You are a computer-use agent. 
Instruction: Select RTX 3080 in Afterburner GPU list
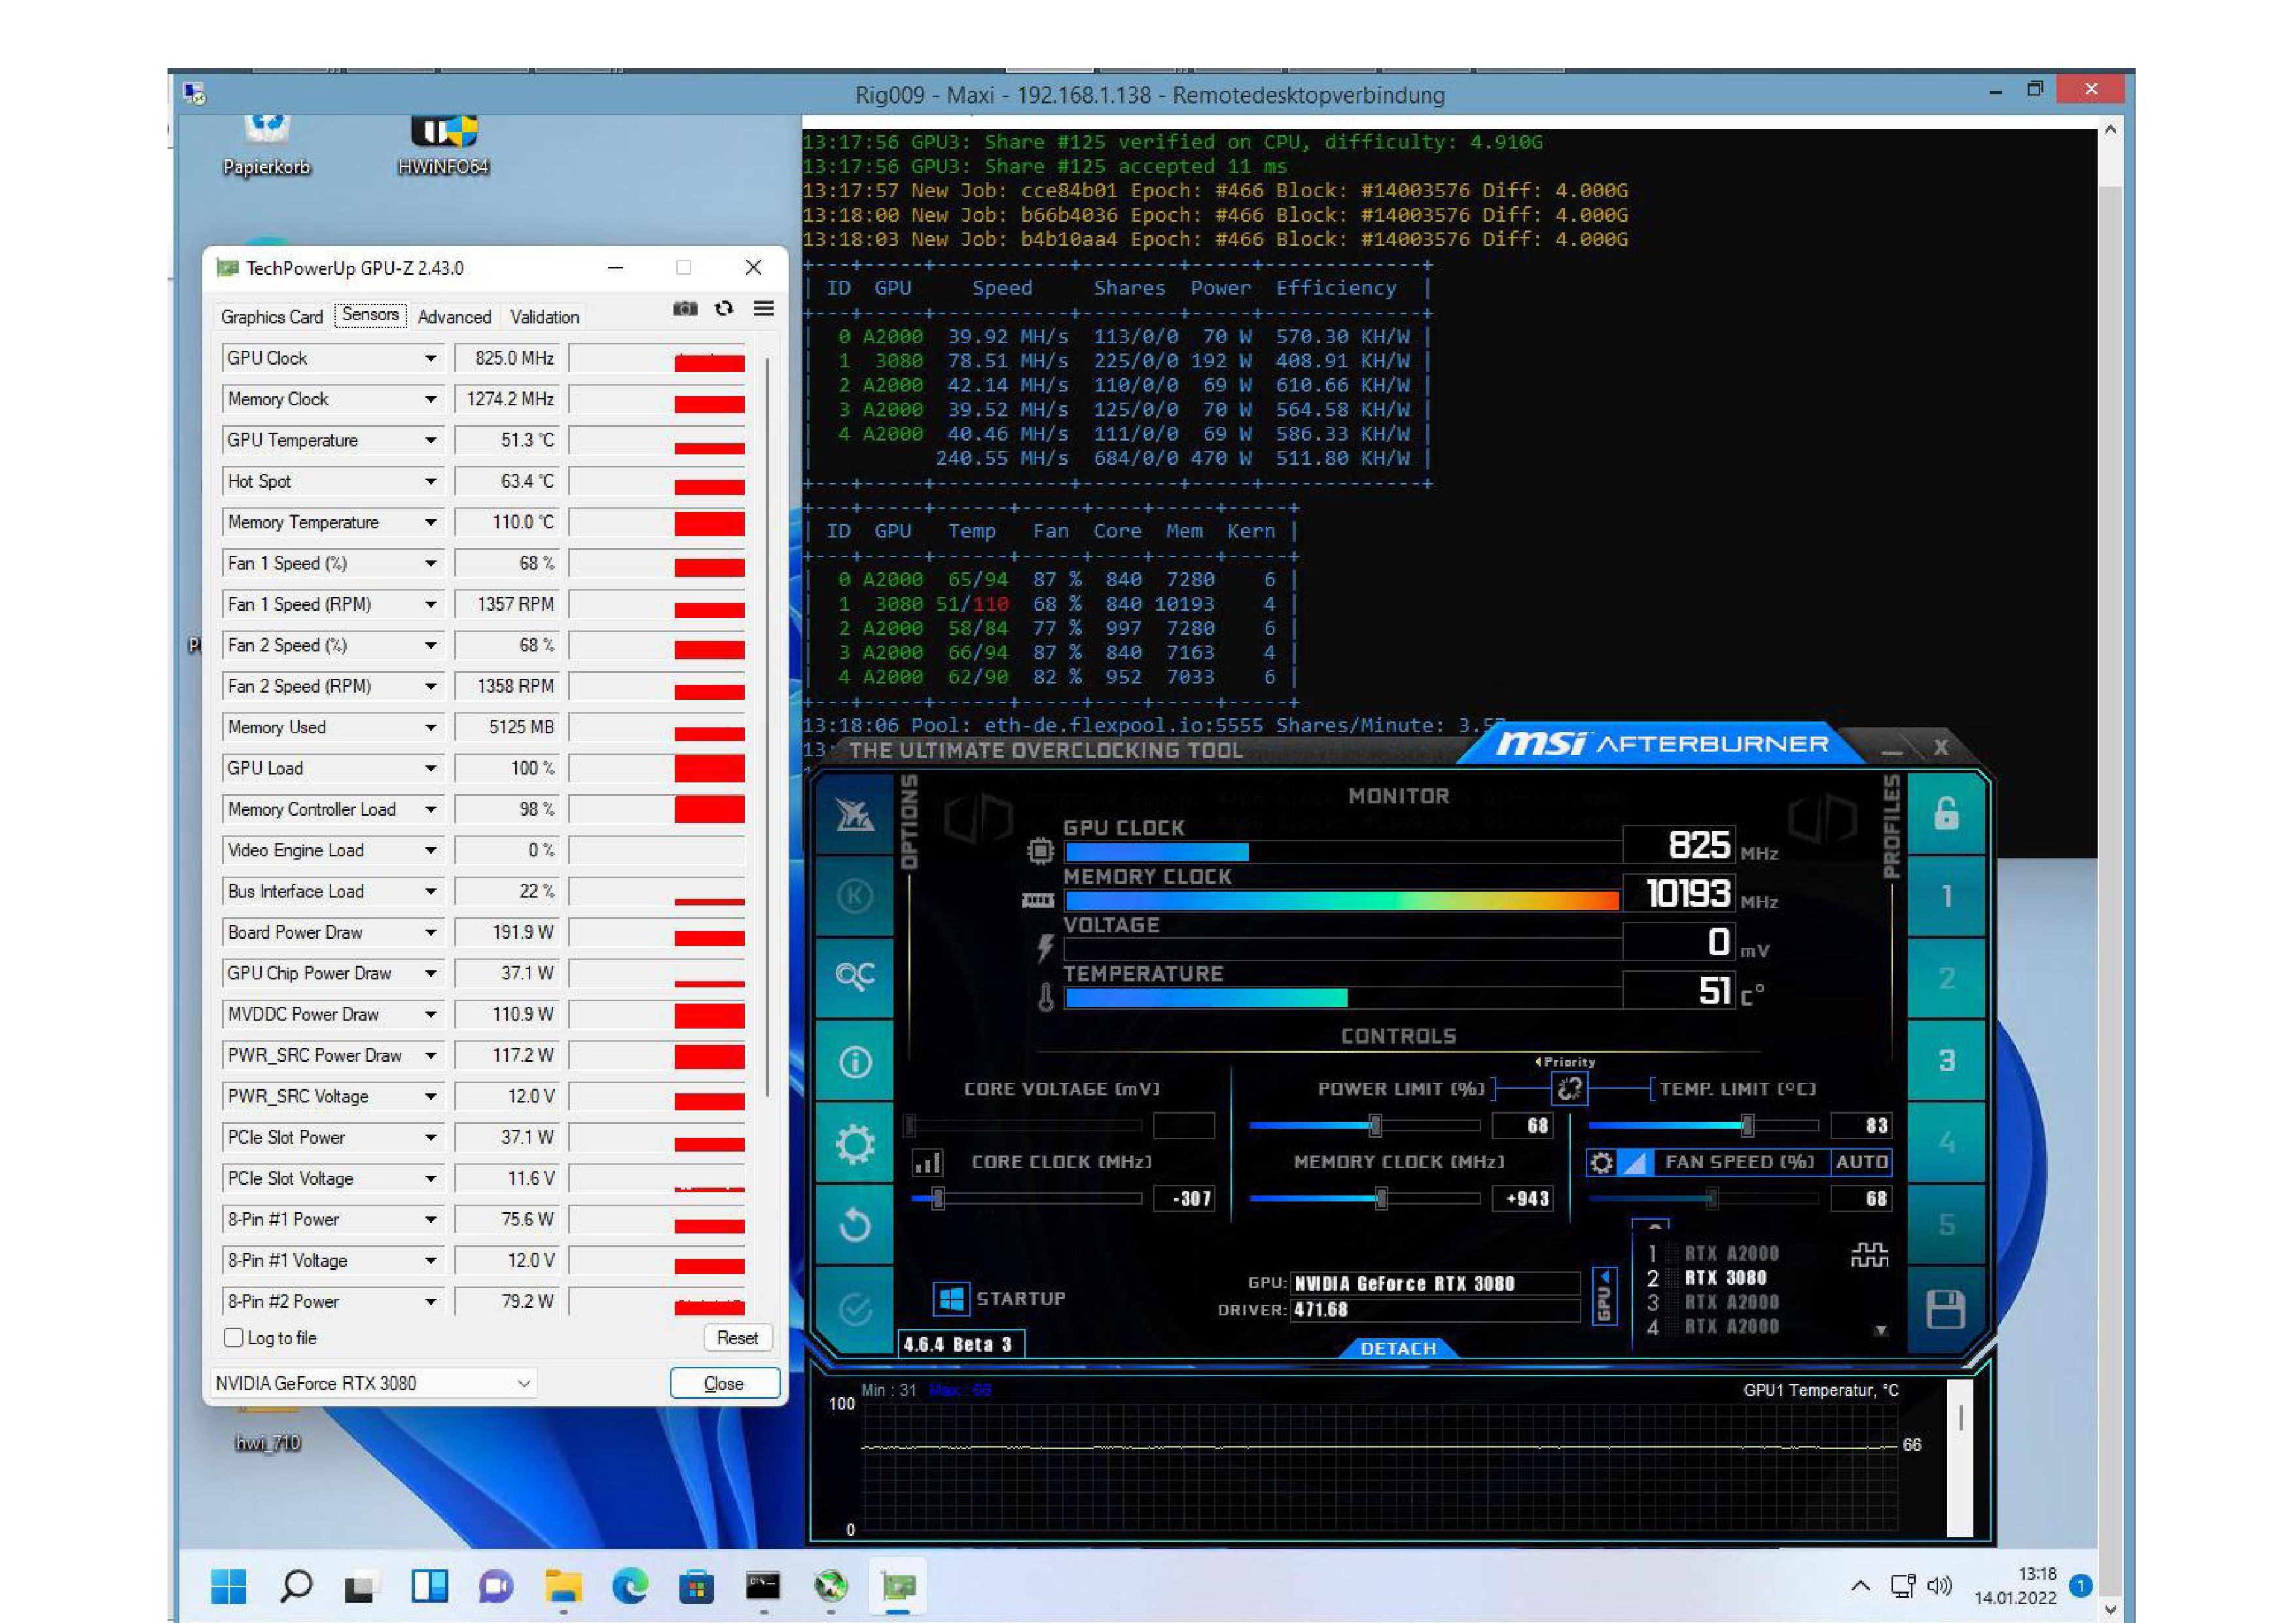(x=1725, y=1278)
